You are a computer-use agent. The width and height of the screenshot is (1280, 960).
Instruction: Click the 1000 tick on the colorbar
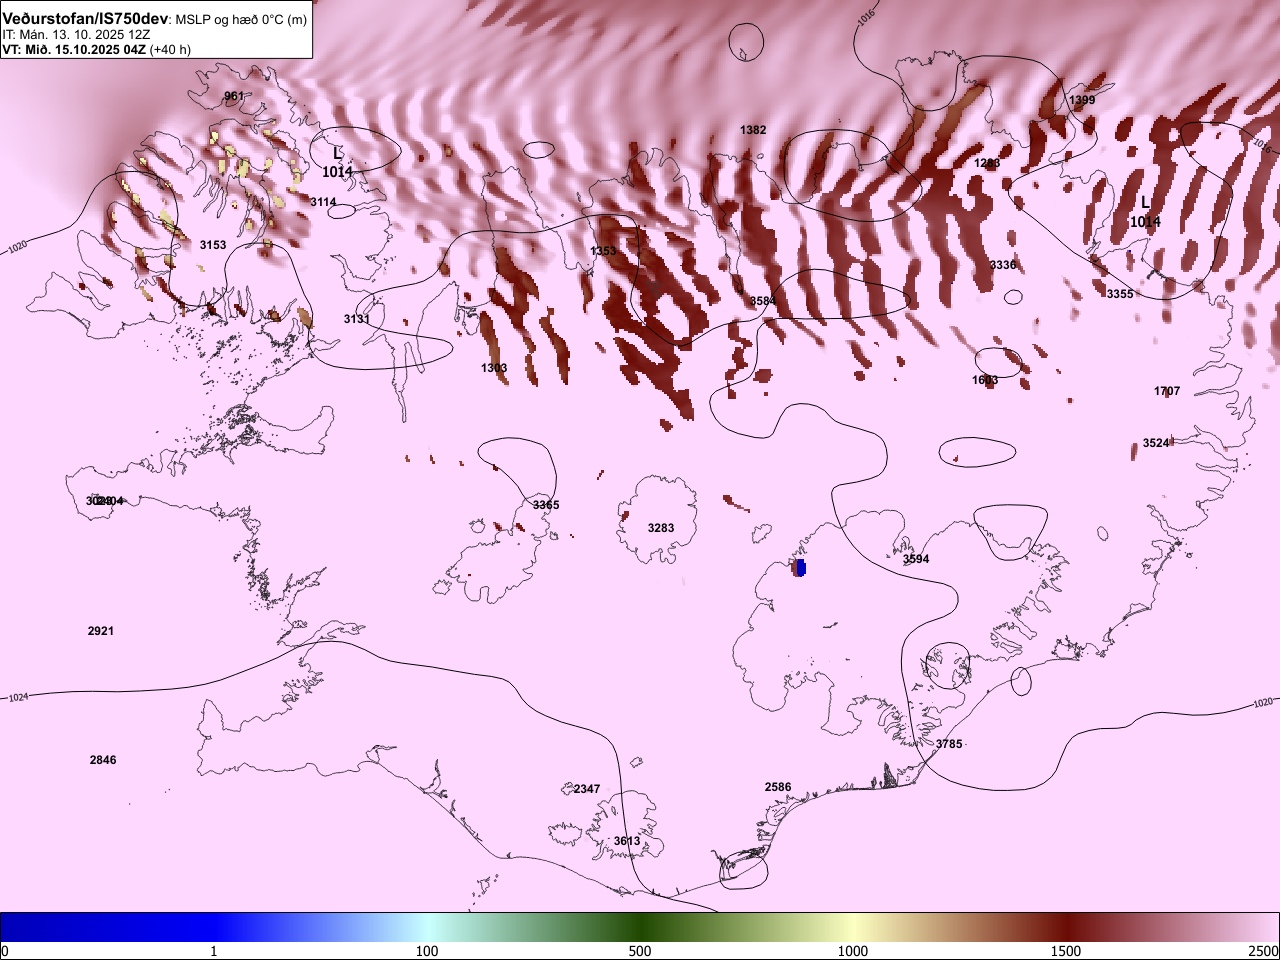coord(853,950)
